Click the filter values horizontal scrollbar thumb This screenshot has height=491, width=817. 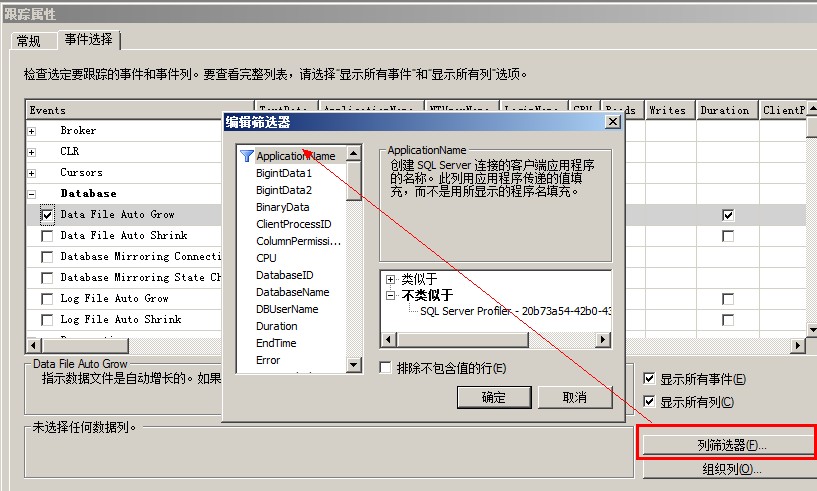click(463, 340)
